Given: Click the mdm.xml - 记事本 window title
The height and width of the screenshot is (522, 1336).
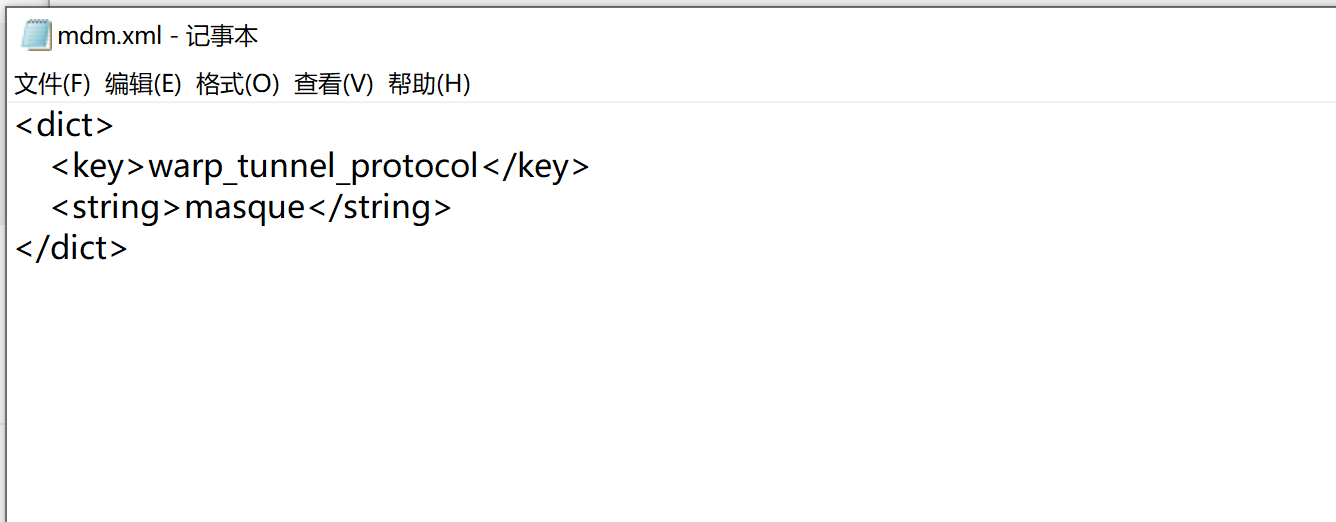Looking at the screenshot, I should (158, 37).
